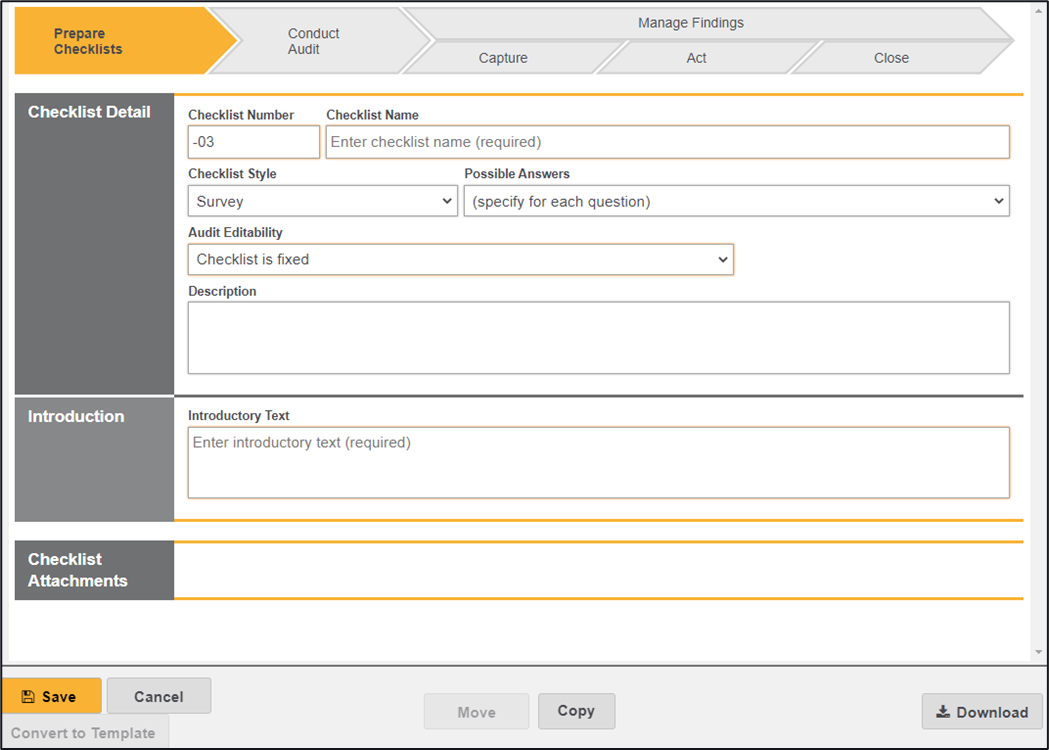Click the Save button with disk icon

tap(51, 697)
